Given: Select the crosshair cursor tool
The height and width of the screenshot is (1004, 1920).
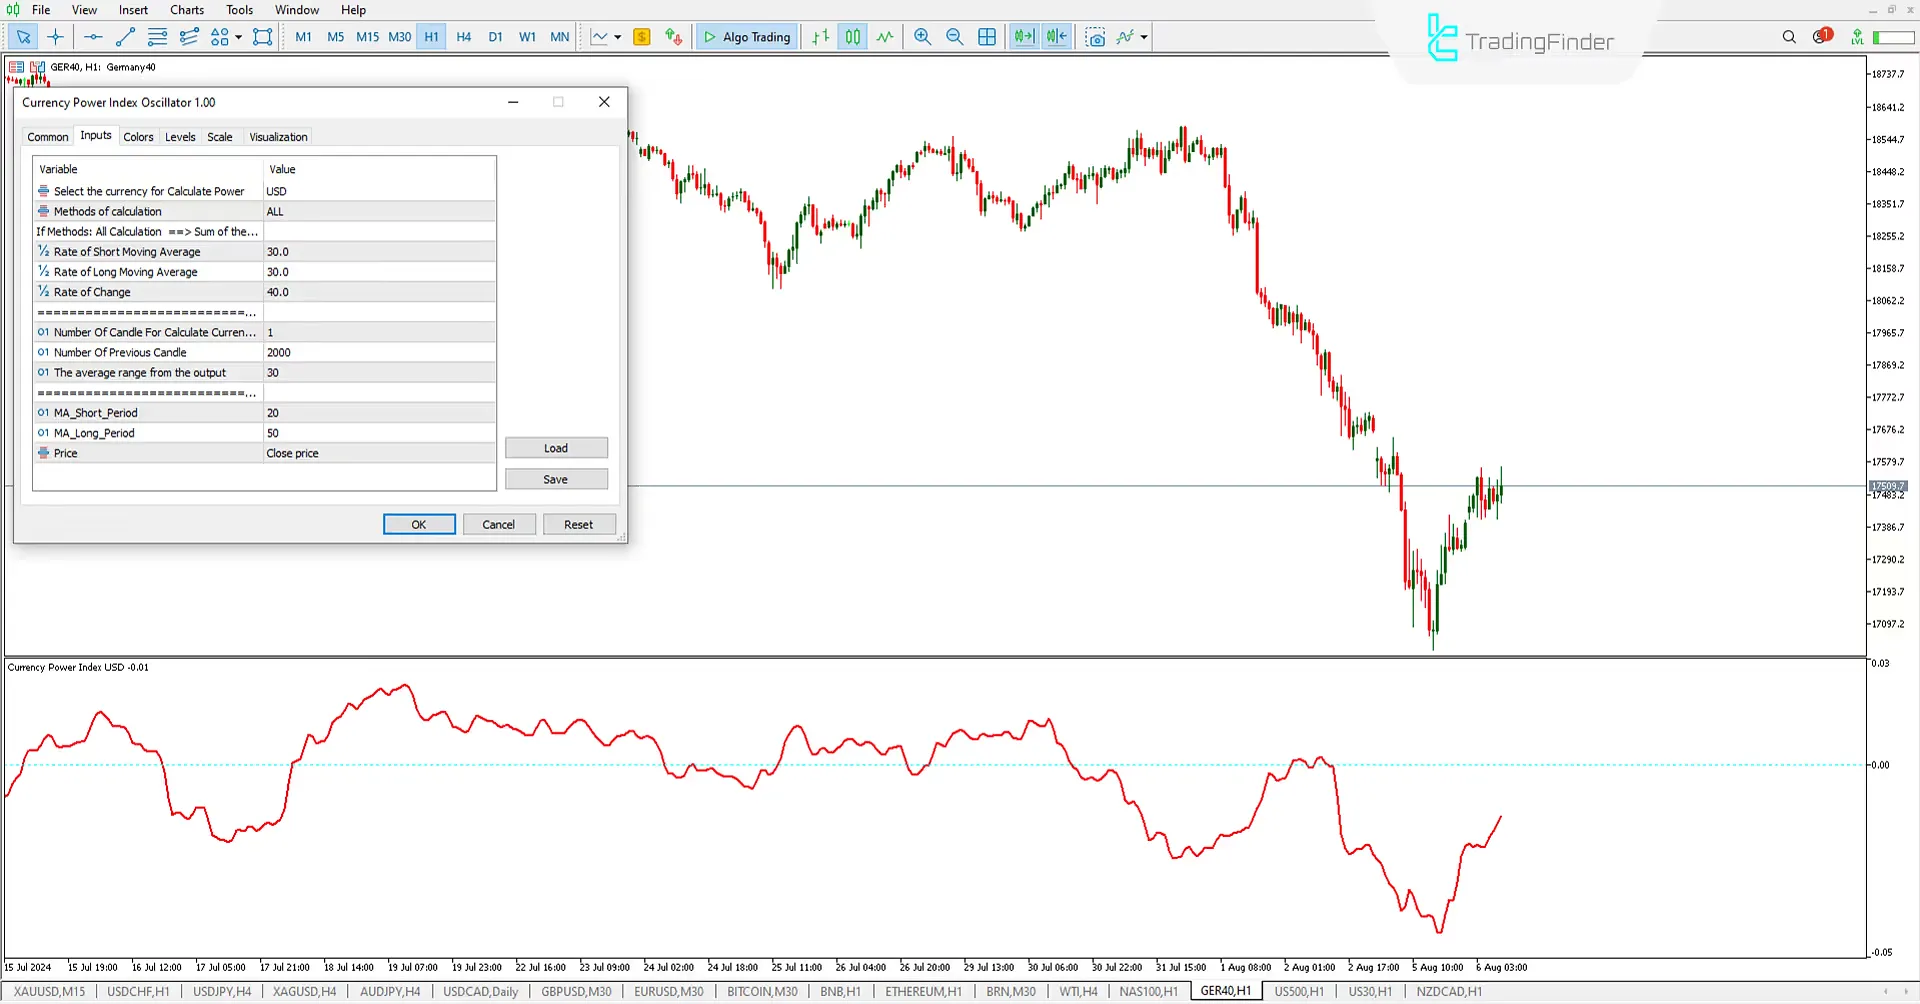Looking at the screenshot, I should pos(56,37).
